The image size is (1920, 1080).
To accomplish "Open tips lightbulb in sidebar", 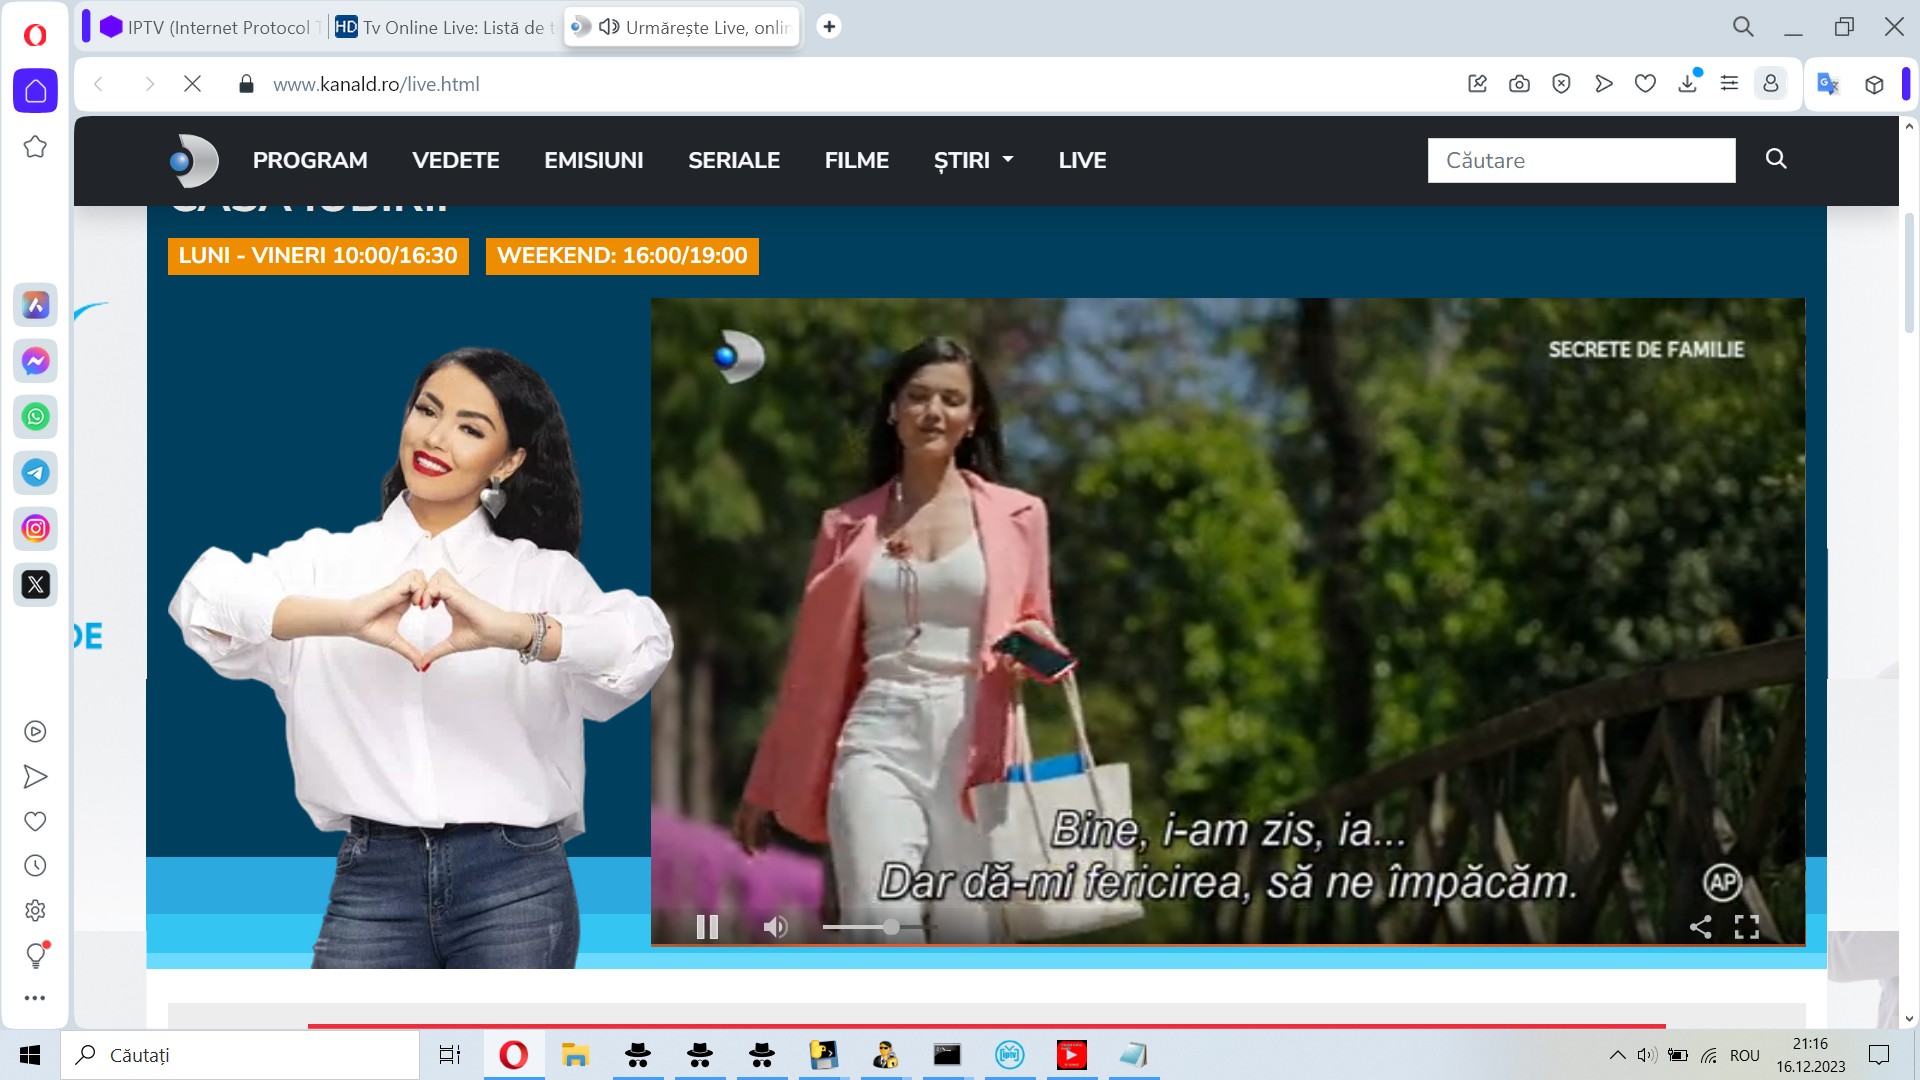I will coord(36,955).
